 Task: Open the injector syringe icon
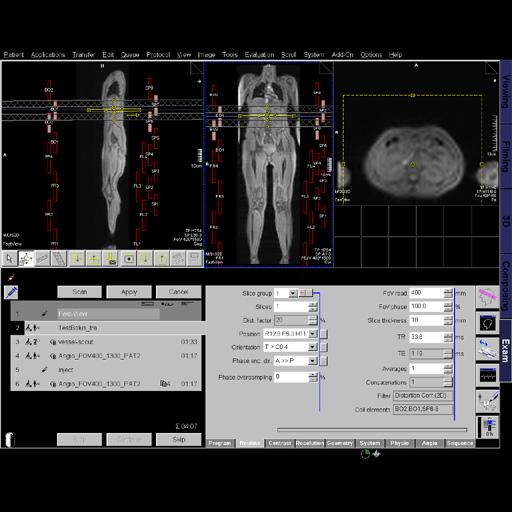click(x=487, y=401)
